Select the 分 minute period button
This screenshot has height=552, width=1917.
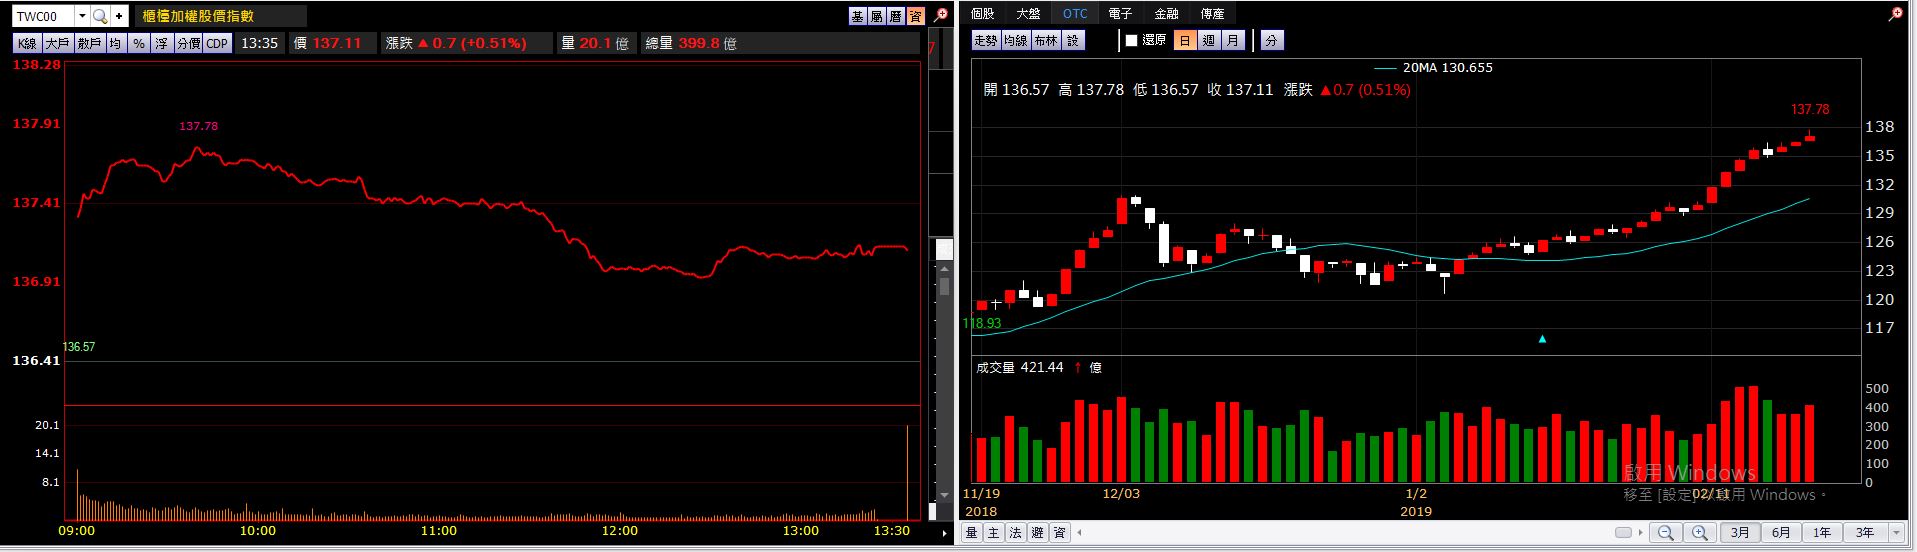point(1271,40)
